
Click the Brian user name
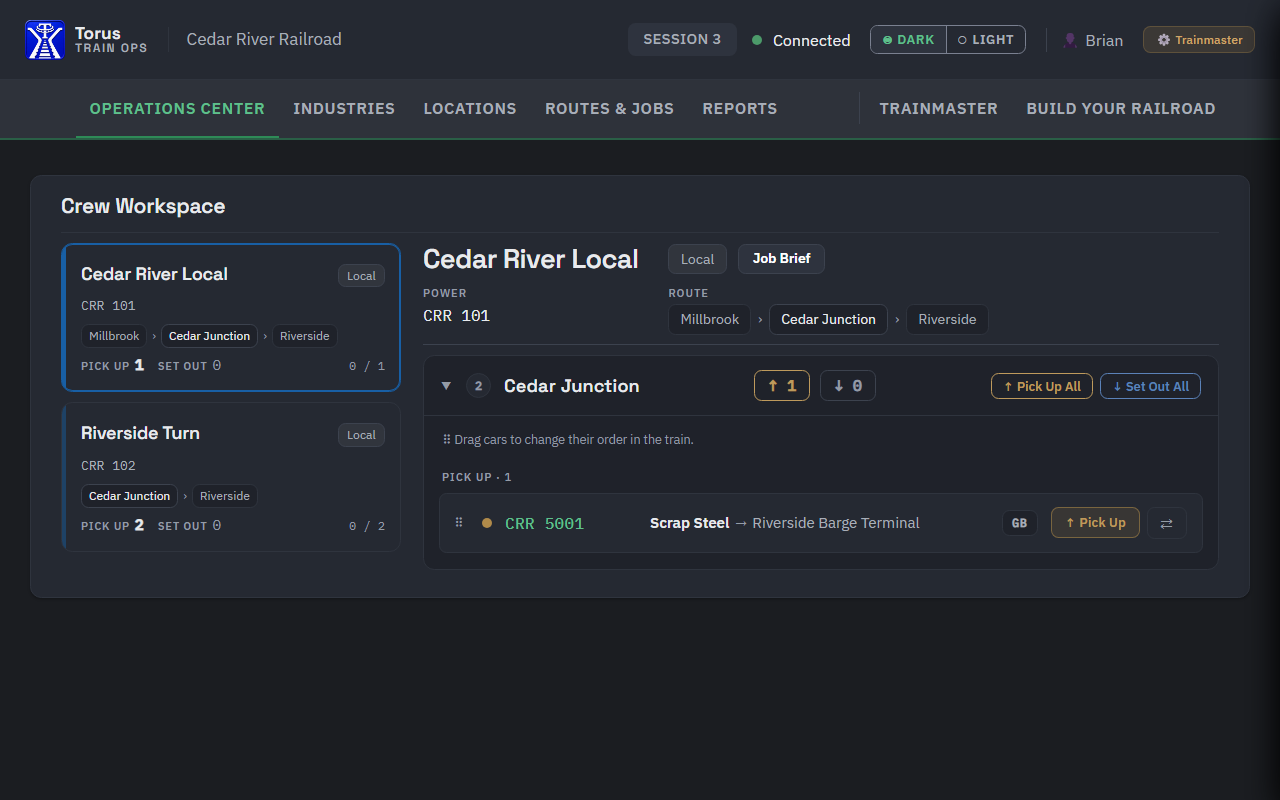point(1104,40)
